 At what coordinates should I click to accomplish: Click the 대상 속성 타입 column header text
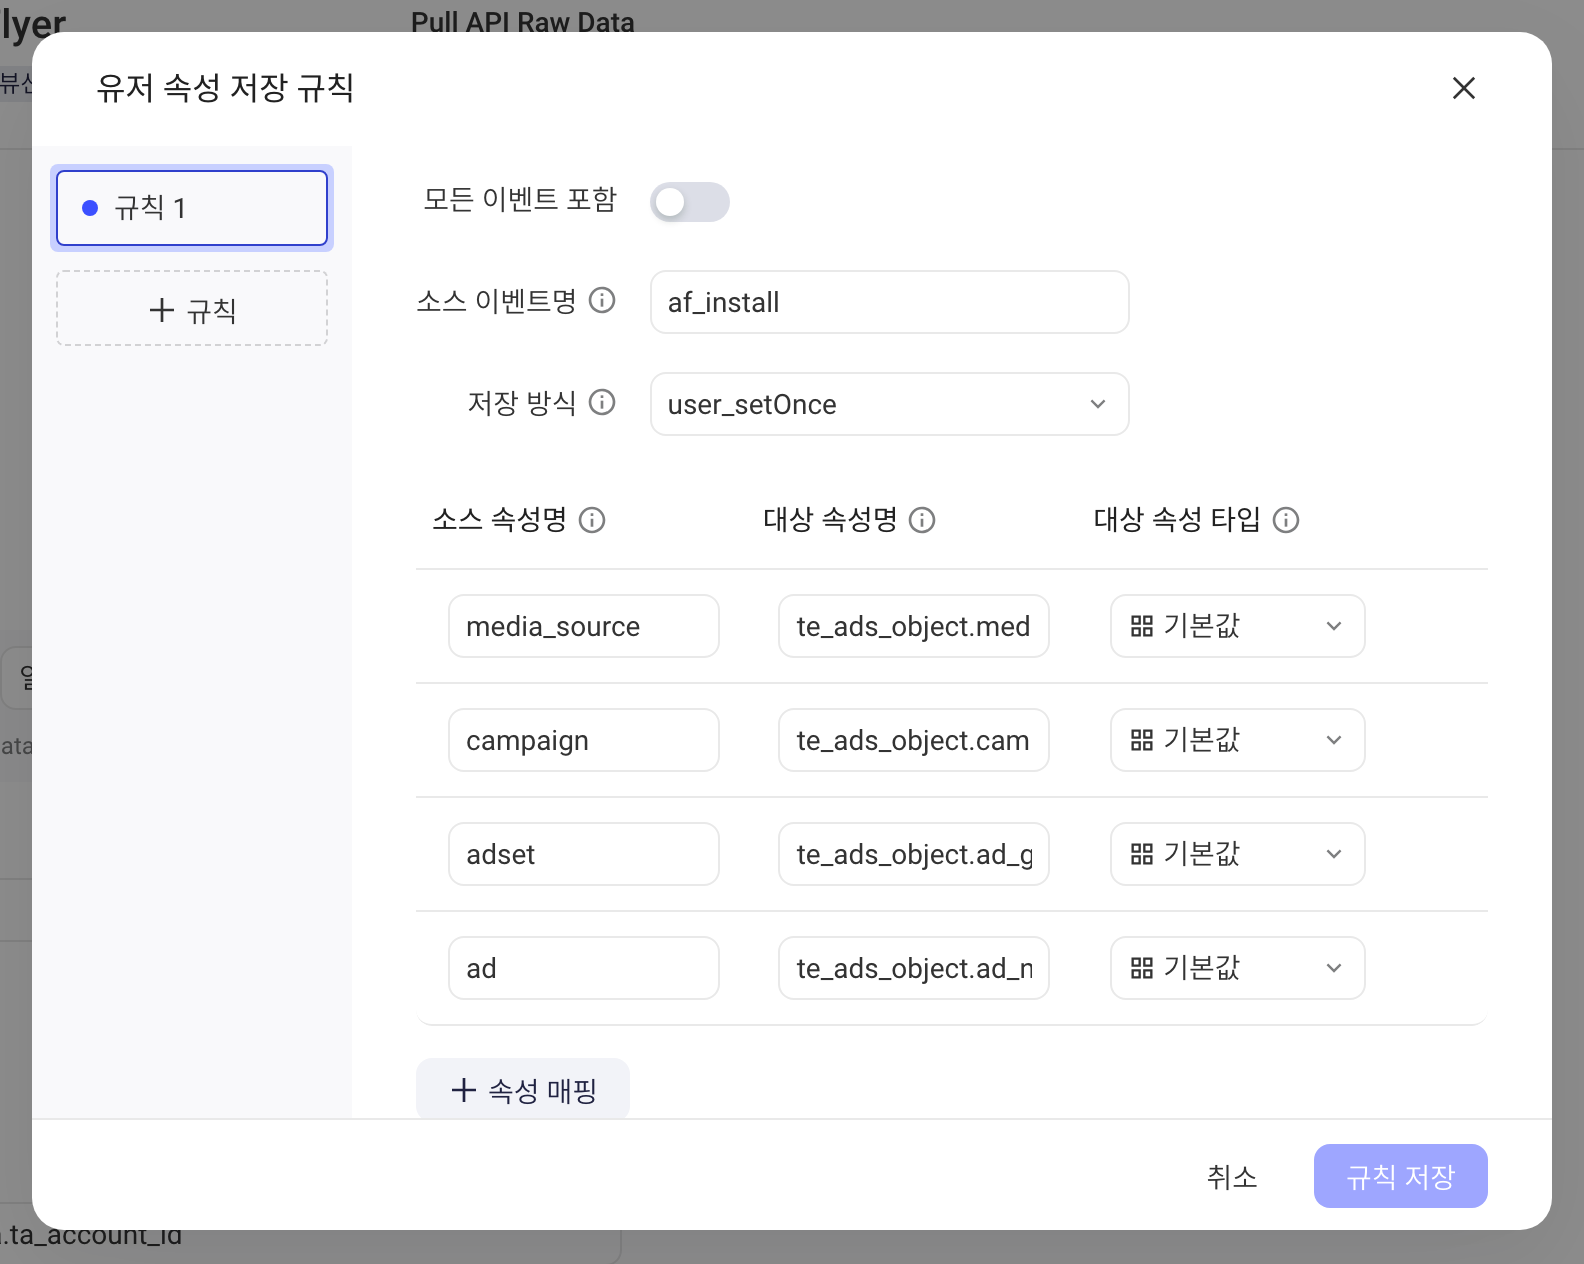[1177, 520]
